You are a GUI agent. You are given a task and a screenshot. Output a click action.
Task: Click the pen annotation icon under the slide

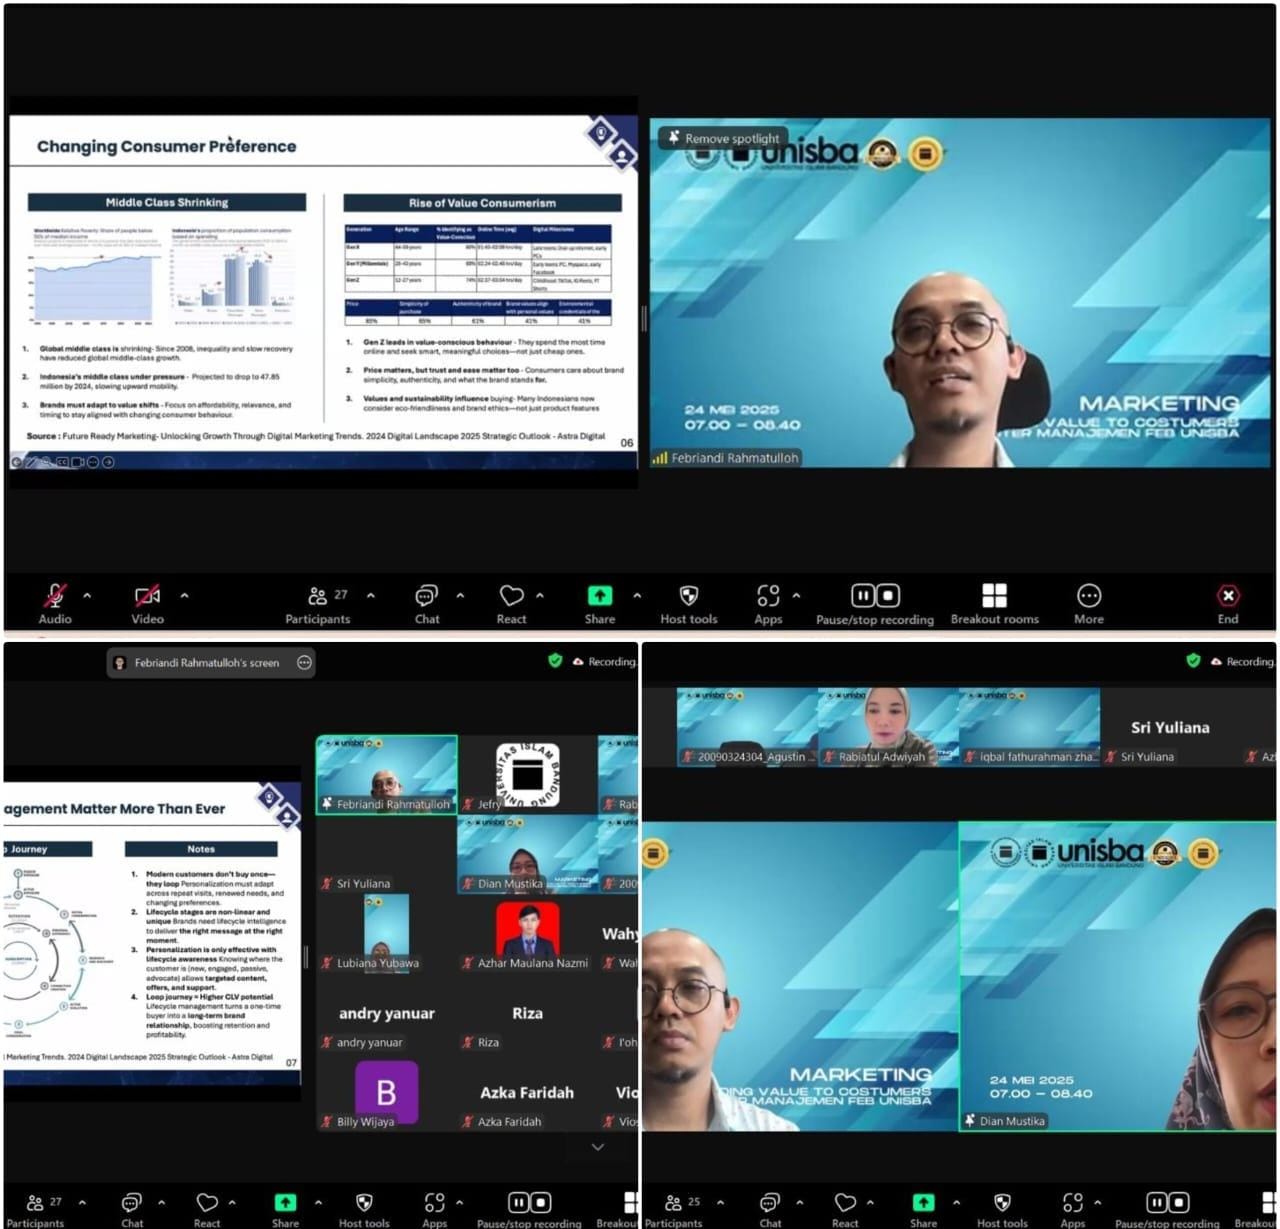tap(31, 462)
